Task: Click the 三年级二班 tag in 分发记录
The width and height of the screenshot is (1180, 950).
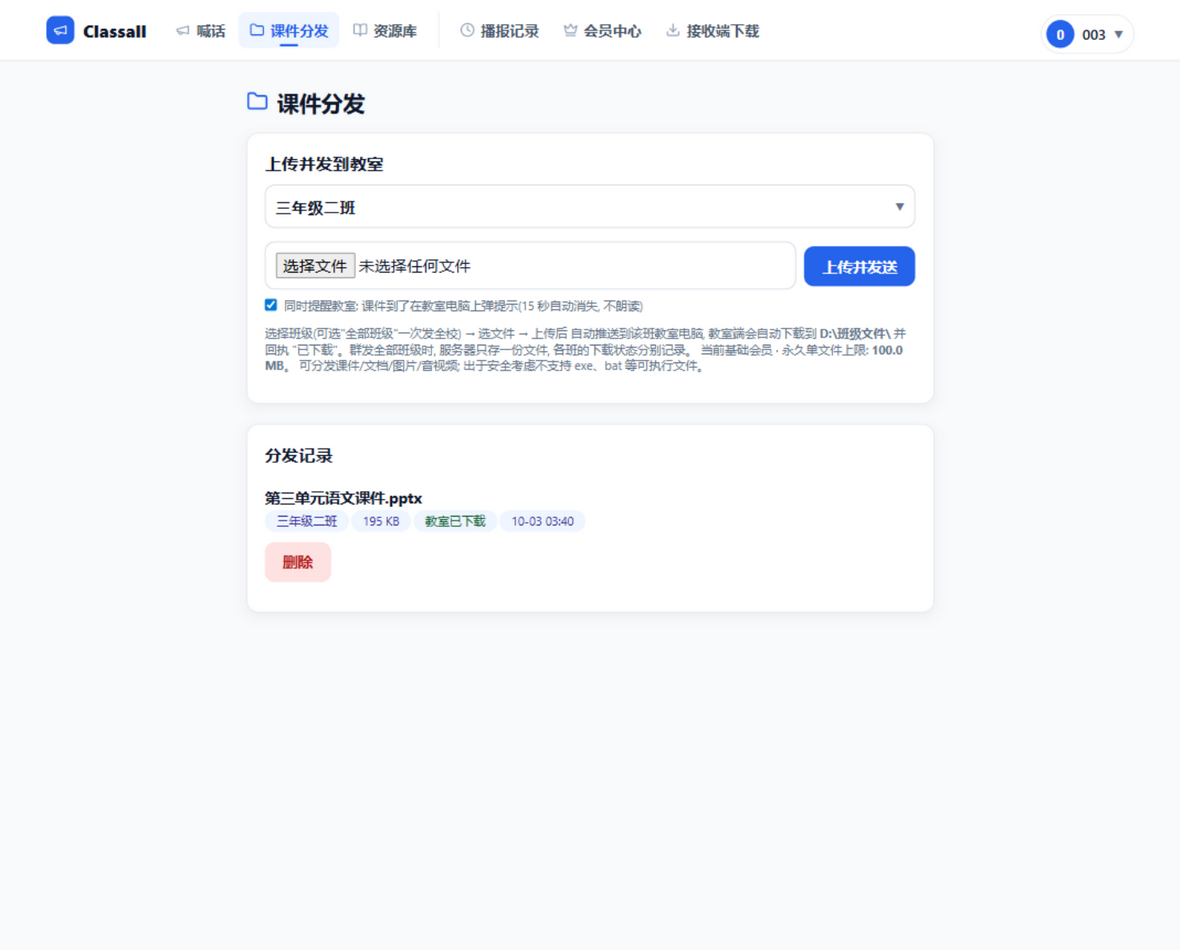Action: 306,522
